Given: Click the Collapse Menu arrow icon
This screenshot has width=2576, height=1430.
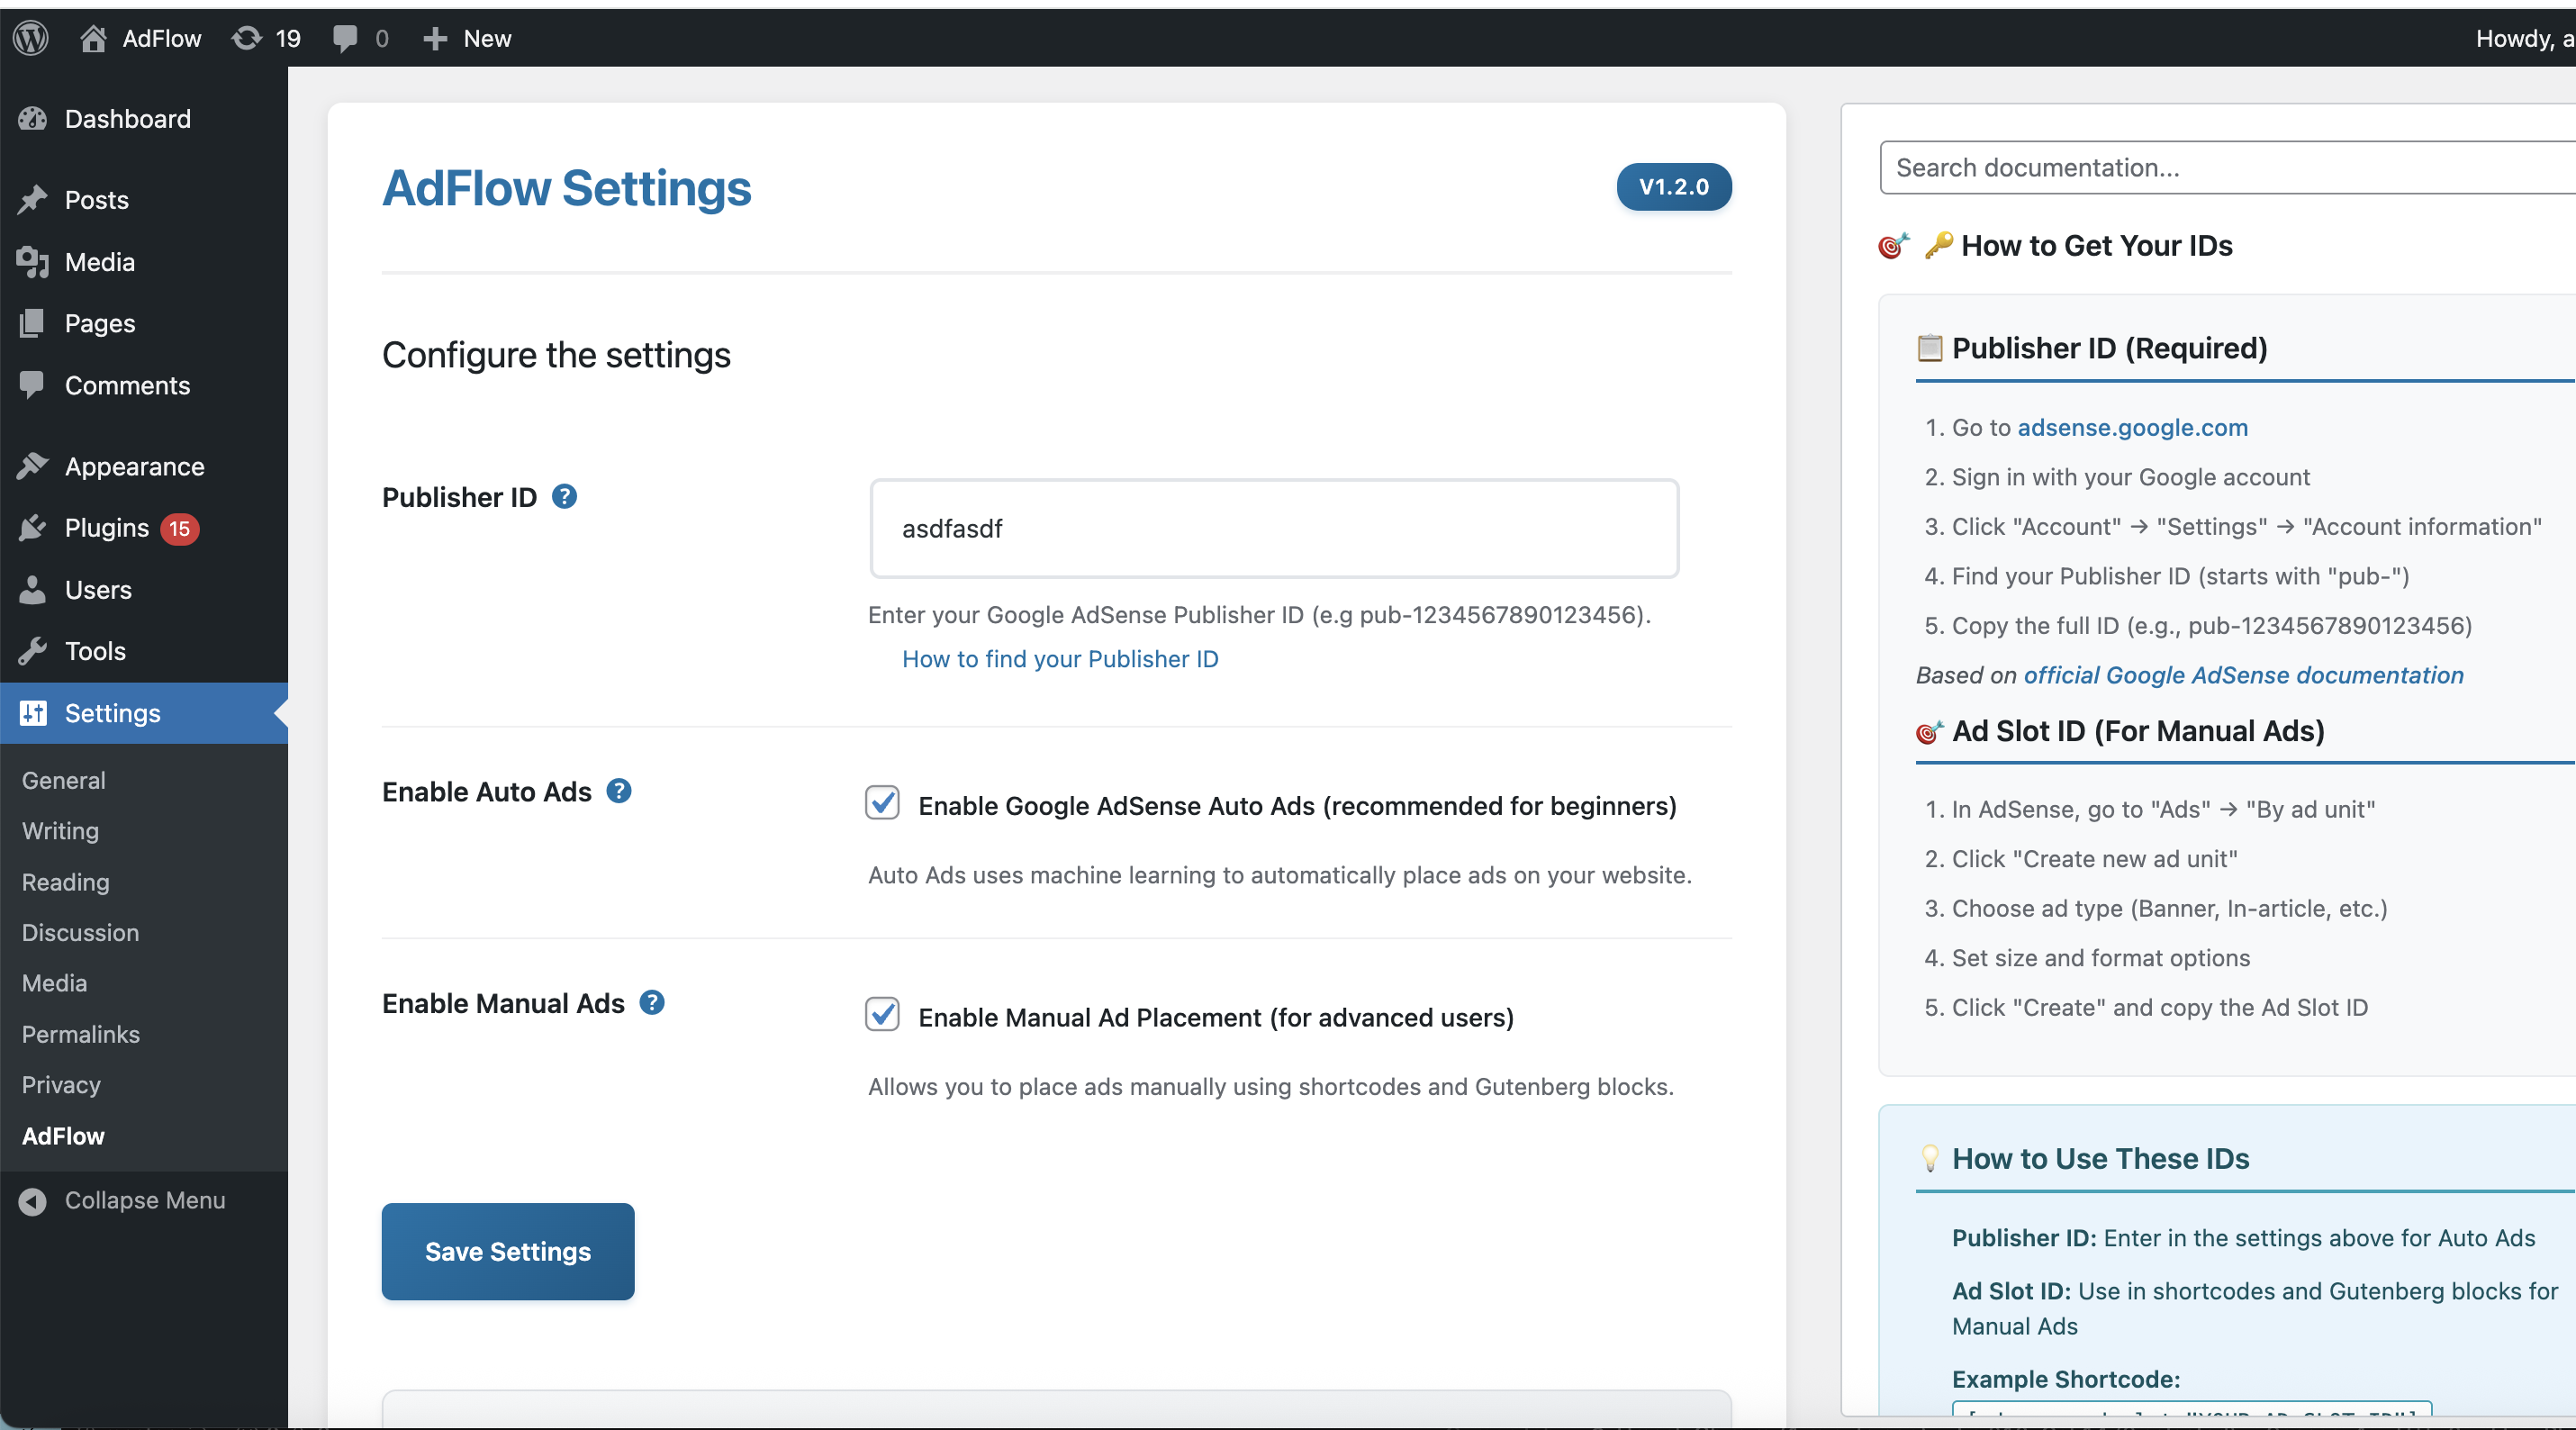Looking at the screenshot, I should click(32, 1201).
